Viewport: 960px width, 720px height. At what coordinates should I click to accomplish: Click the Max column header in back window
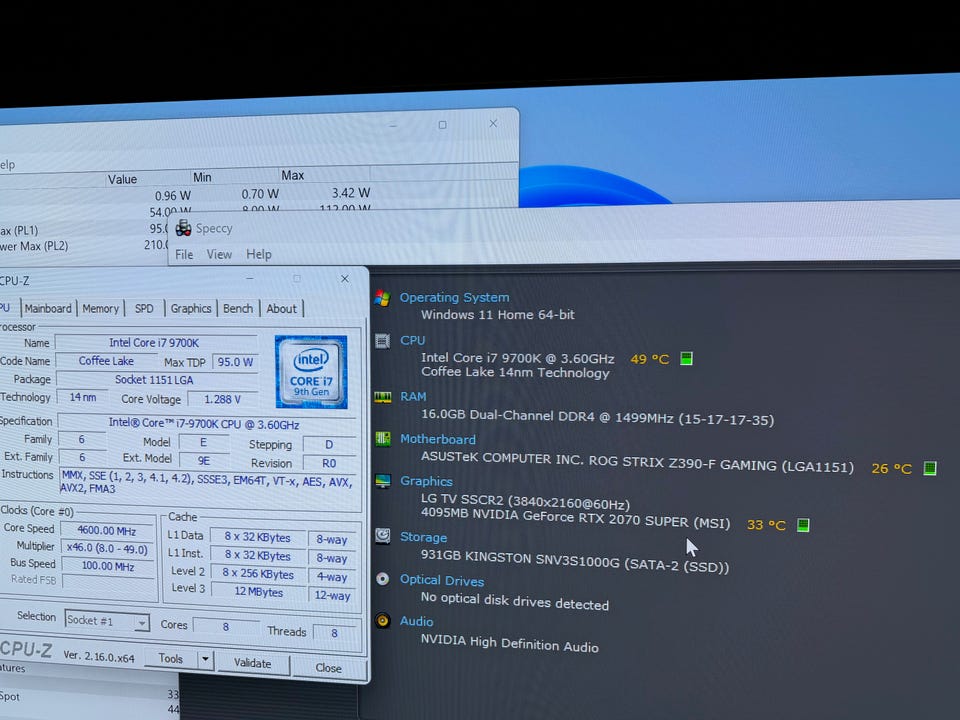(x=293, y=175)
